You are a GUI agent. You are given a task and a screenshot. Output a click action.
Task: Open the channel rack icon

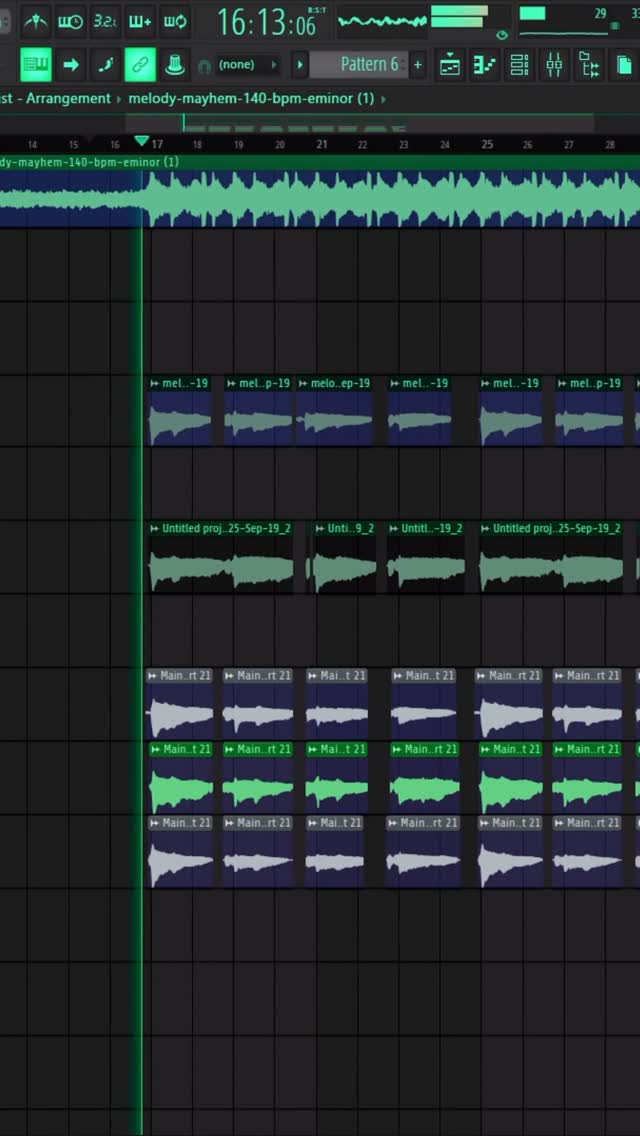tap(520, 65)
